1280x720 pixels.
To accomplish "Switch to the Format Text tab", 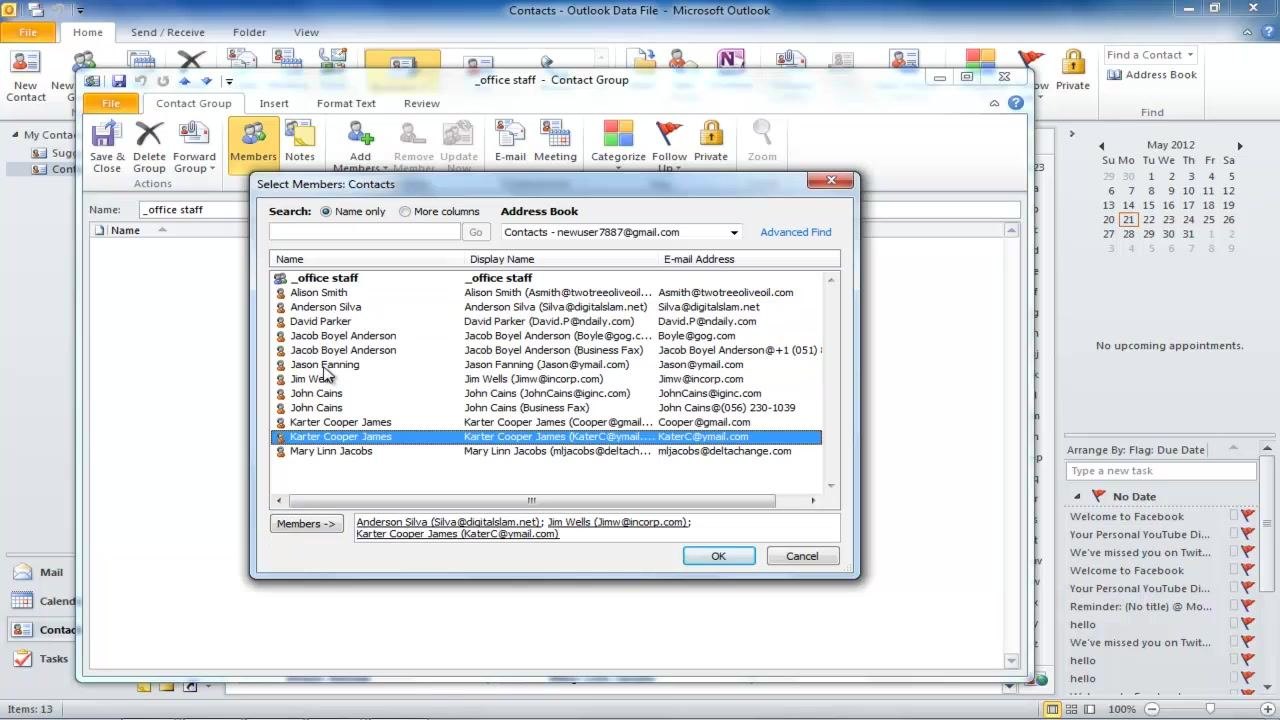I will pyautogui.click(x=346, y=103).
